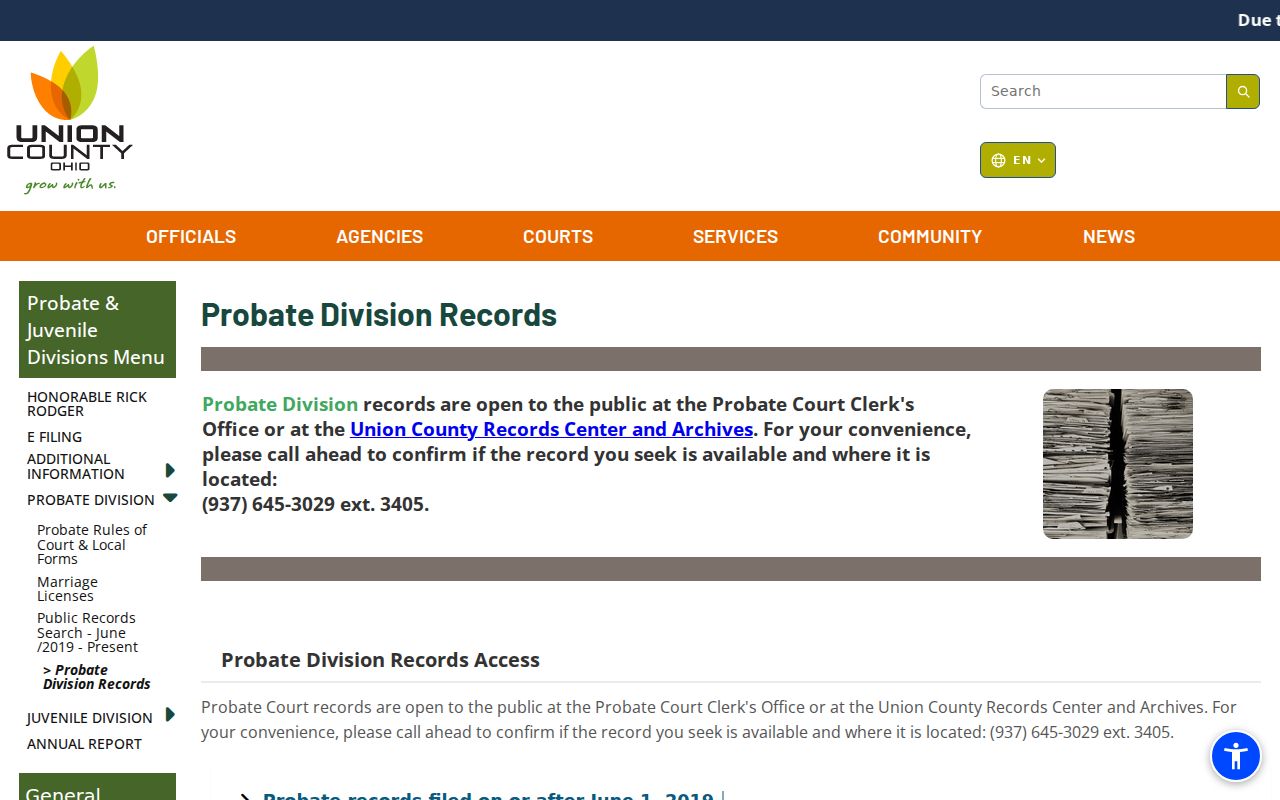Click the Additional Information sidebar link
Image resolution: width=1280 pixels, height=800 pixels.
coord(76,467)
